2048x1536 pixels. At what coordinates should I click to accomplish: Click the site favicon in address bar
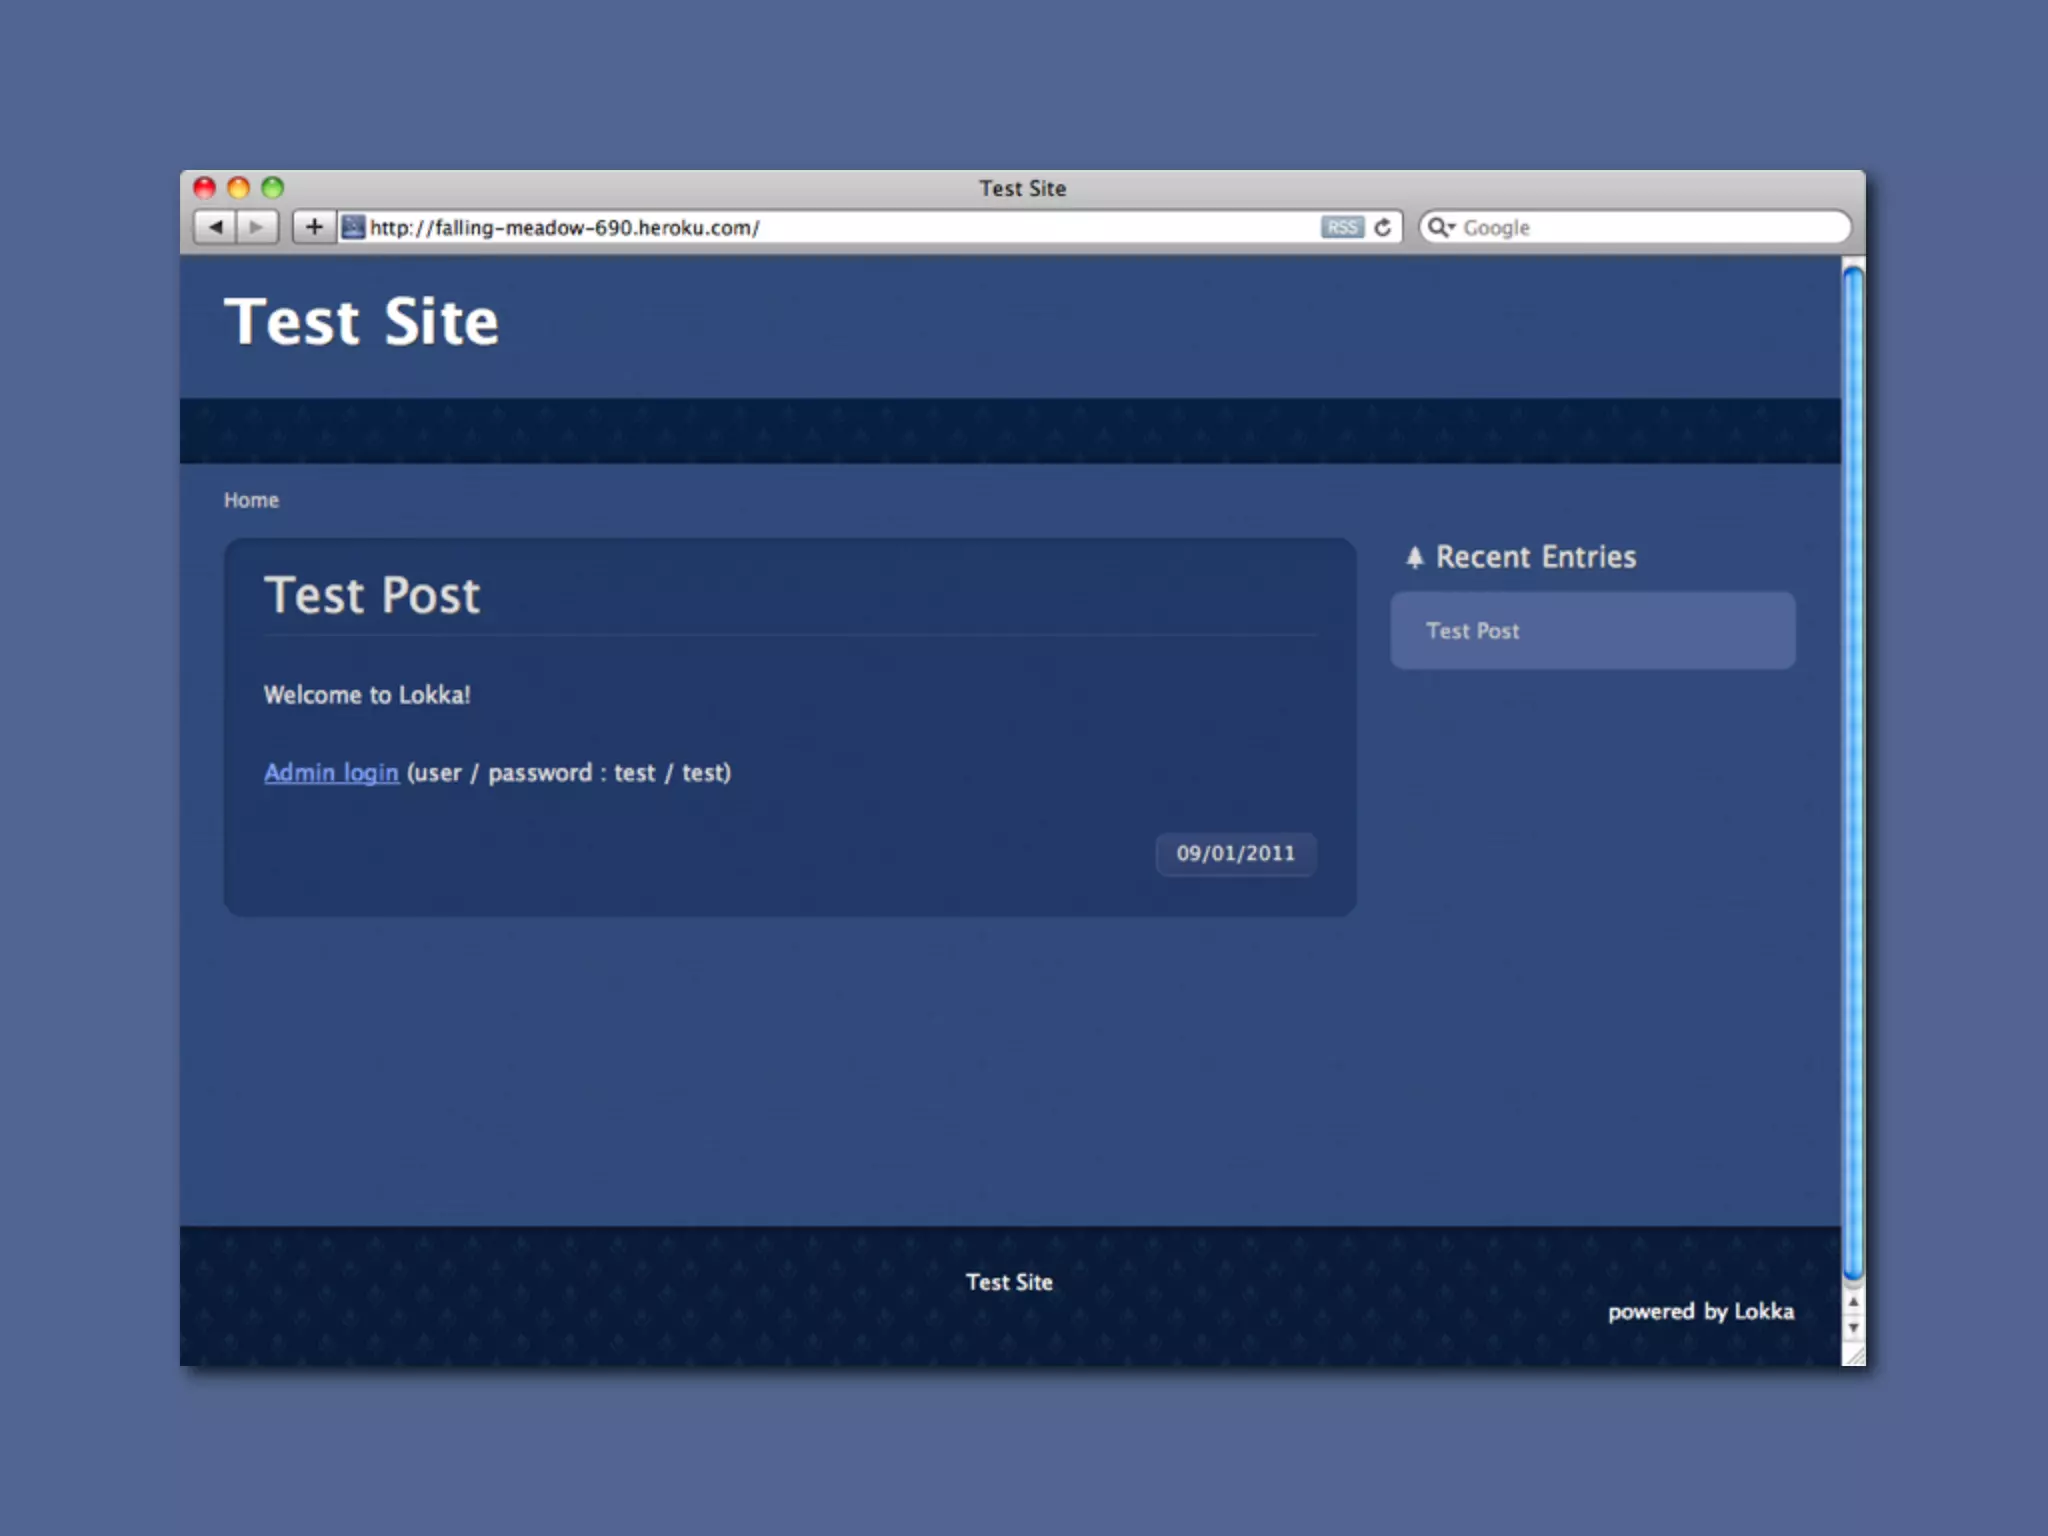(x=352, y=227)
